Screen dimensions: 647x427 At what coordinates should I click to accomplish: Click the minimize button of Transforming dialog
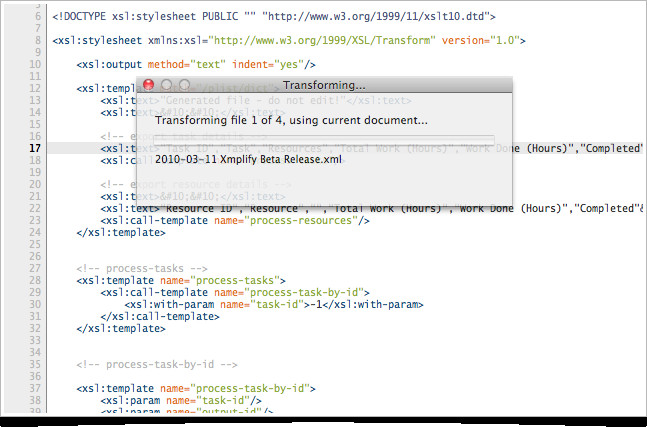[167, 85]
